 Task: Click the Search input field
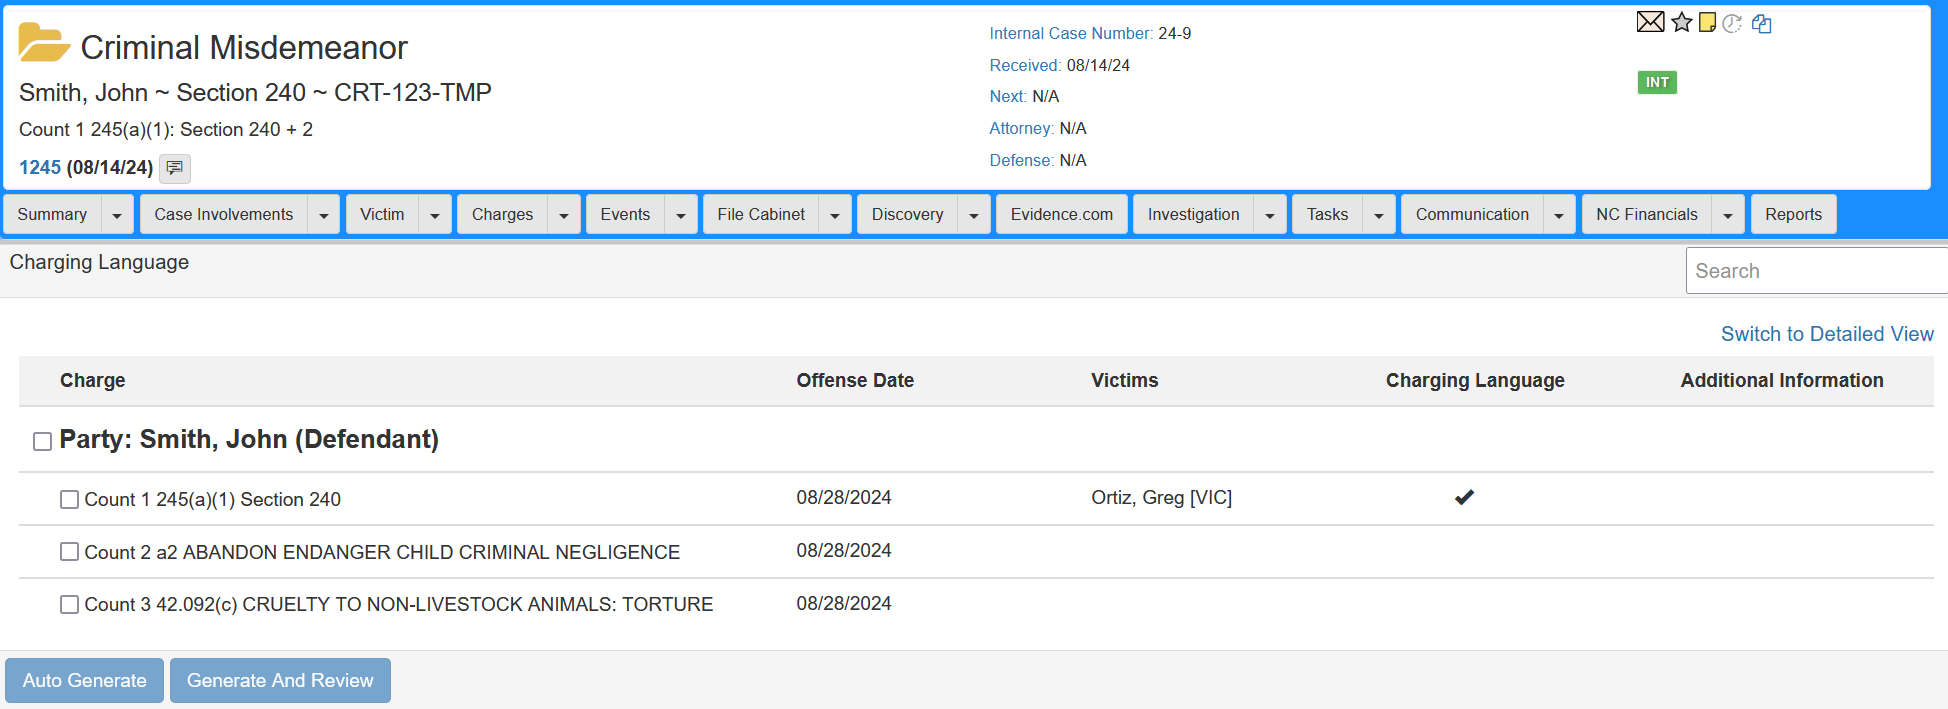click(x=1815, y=271)
